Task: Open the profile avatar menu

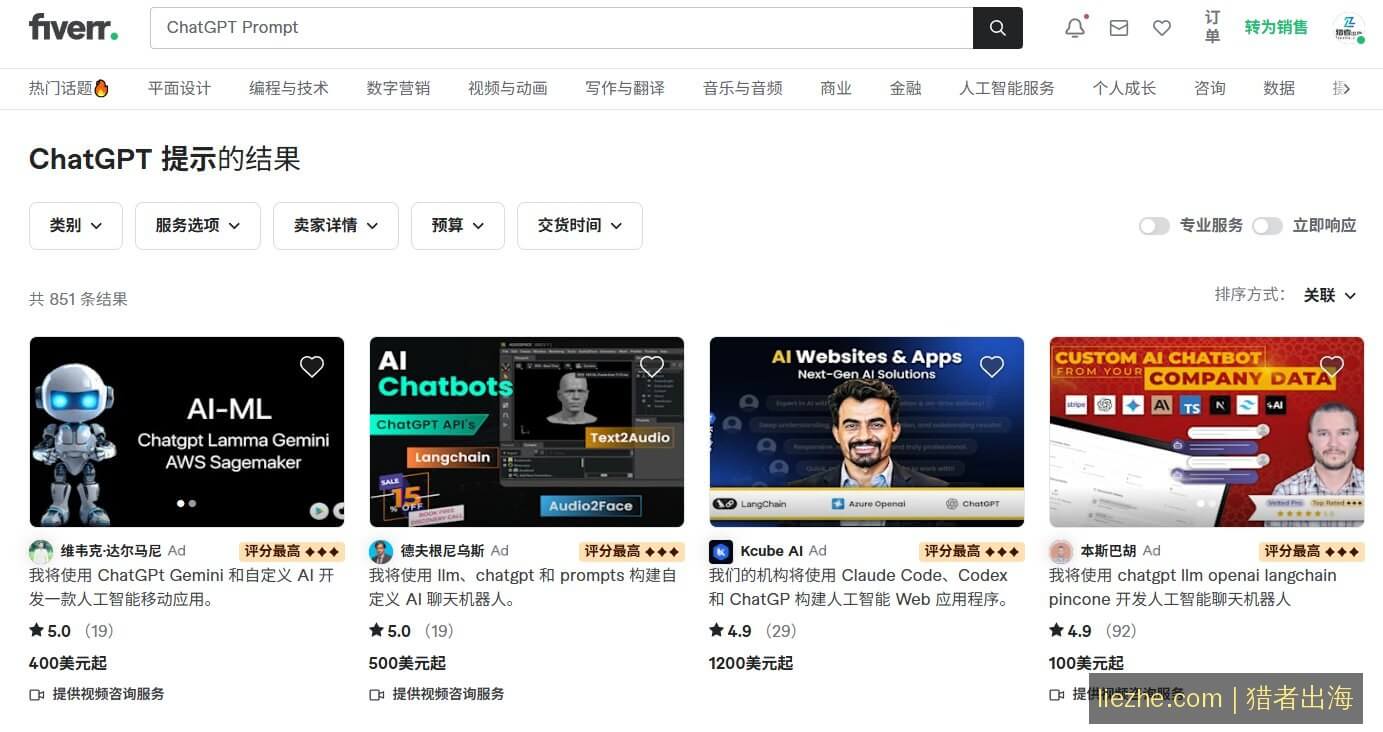Action: point(1348,28)
